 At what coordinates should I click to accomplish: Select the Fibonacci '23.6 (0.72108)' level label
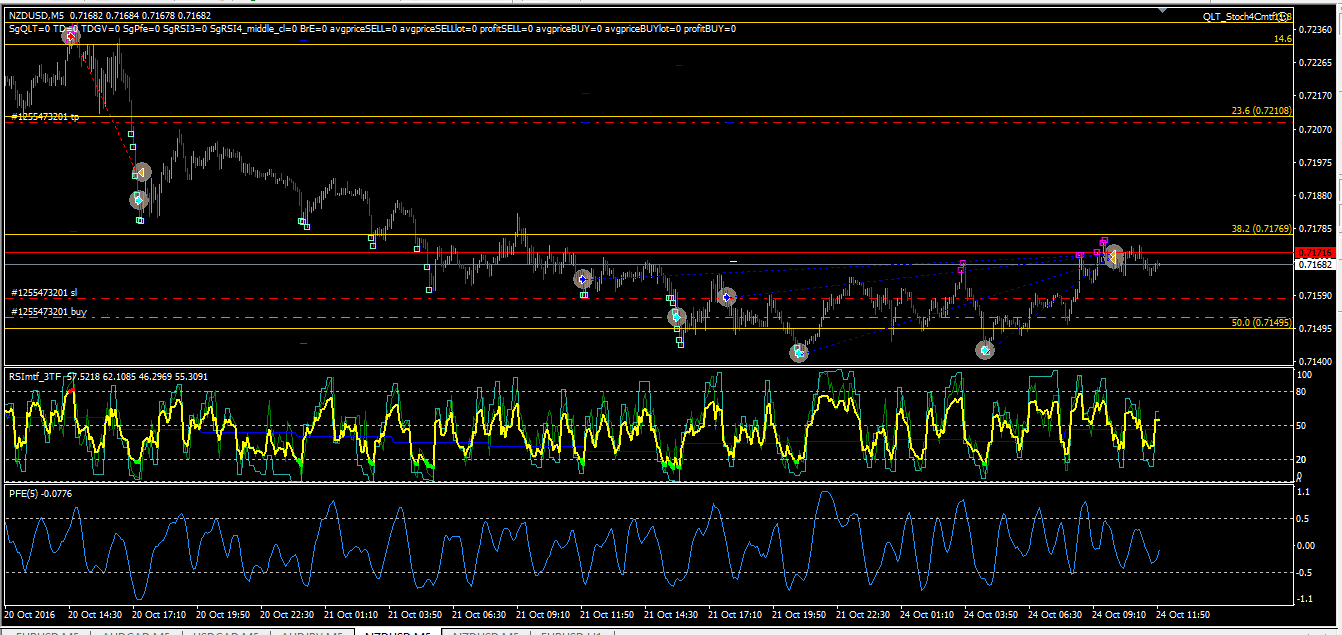coord(1260,111)
